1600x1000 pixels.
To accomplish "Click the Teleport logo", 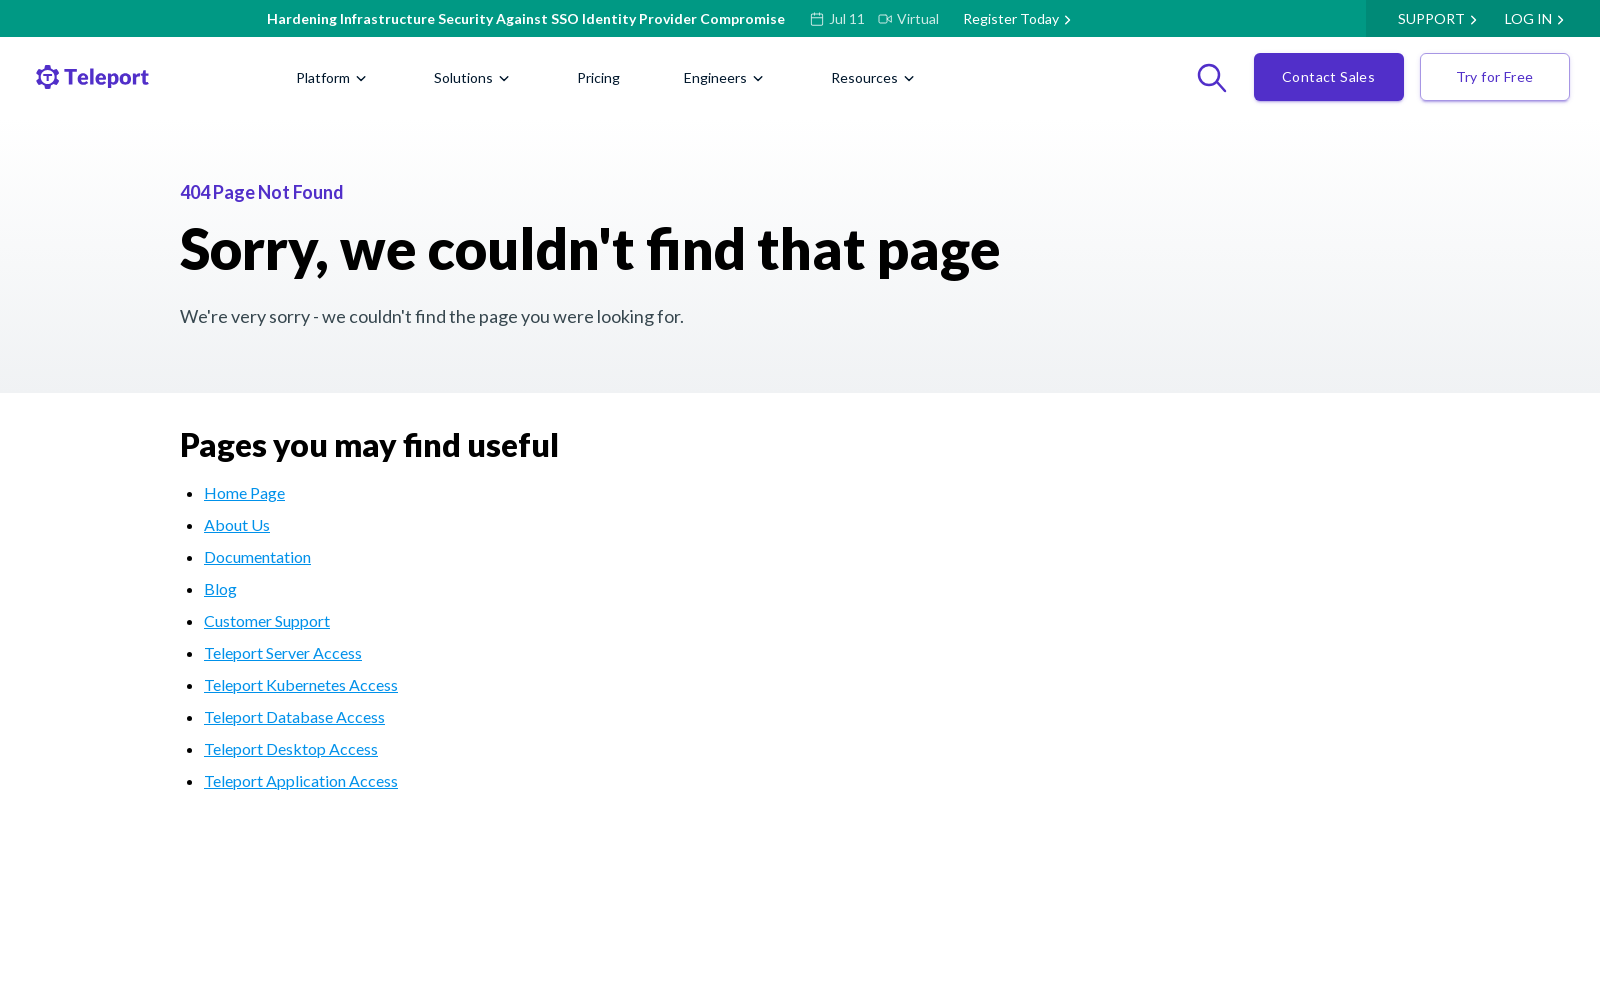I will click(x=92, y=77).
